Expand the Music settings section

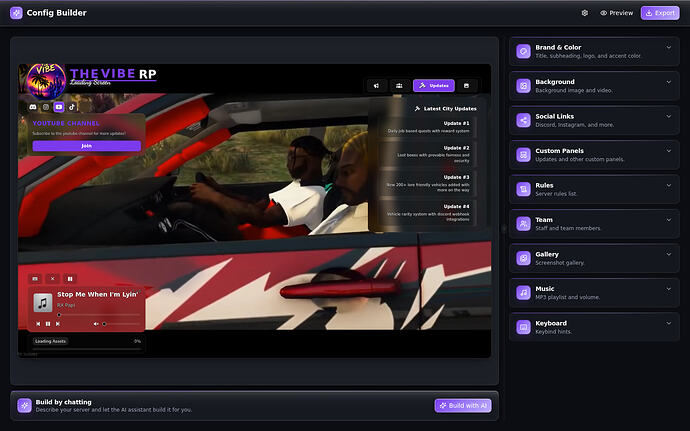[594, 293]
